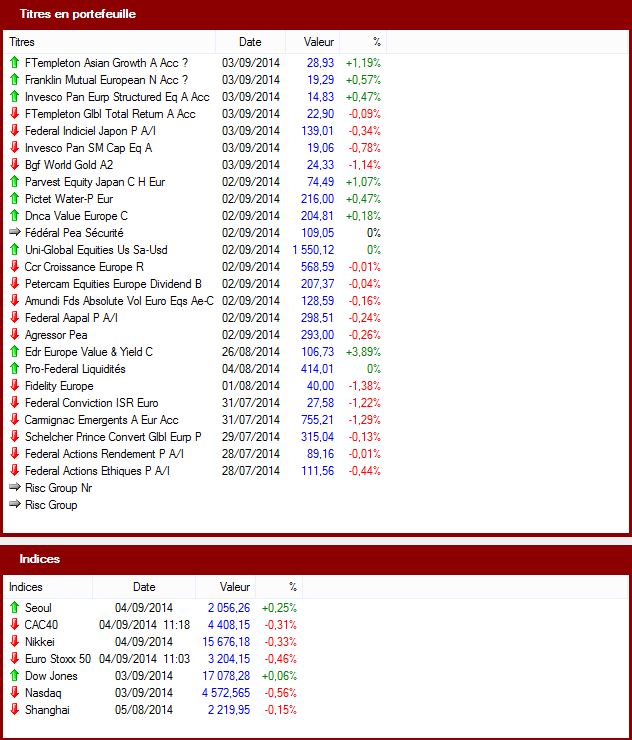This screenshot has height=740, width=632.
Task: Select the CAC40 index row
Action: [x=153, y=625]
